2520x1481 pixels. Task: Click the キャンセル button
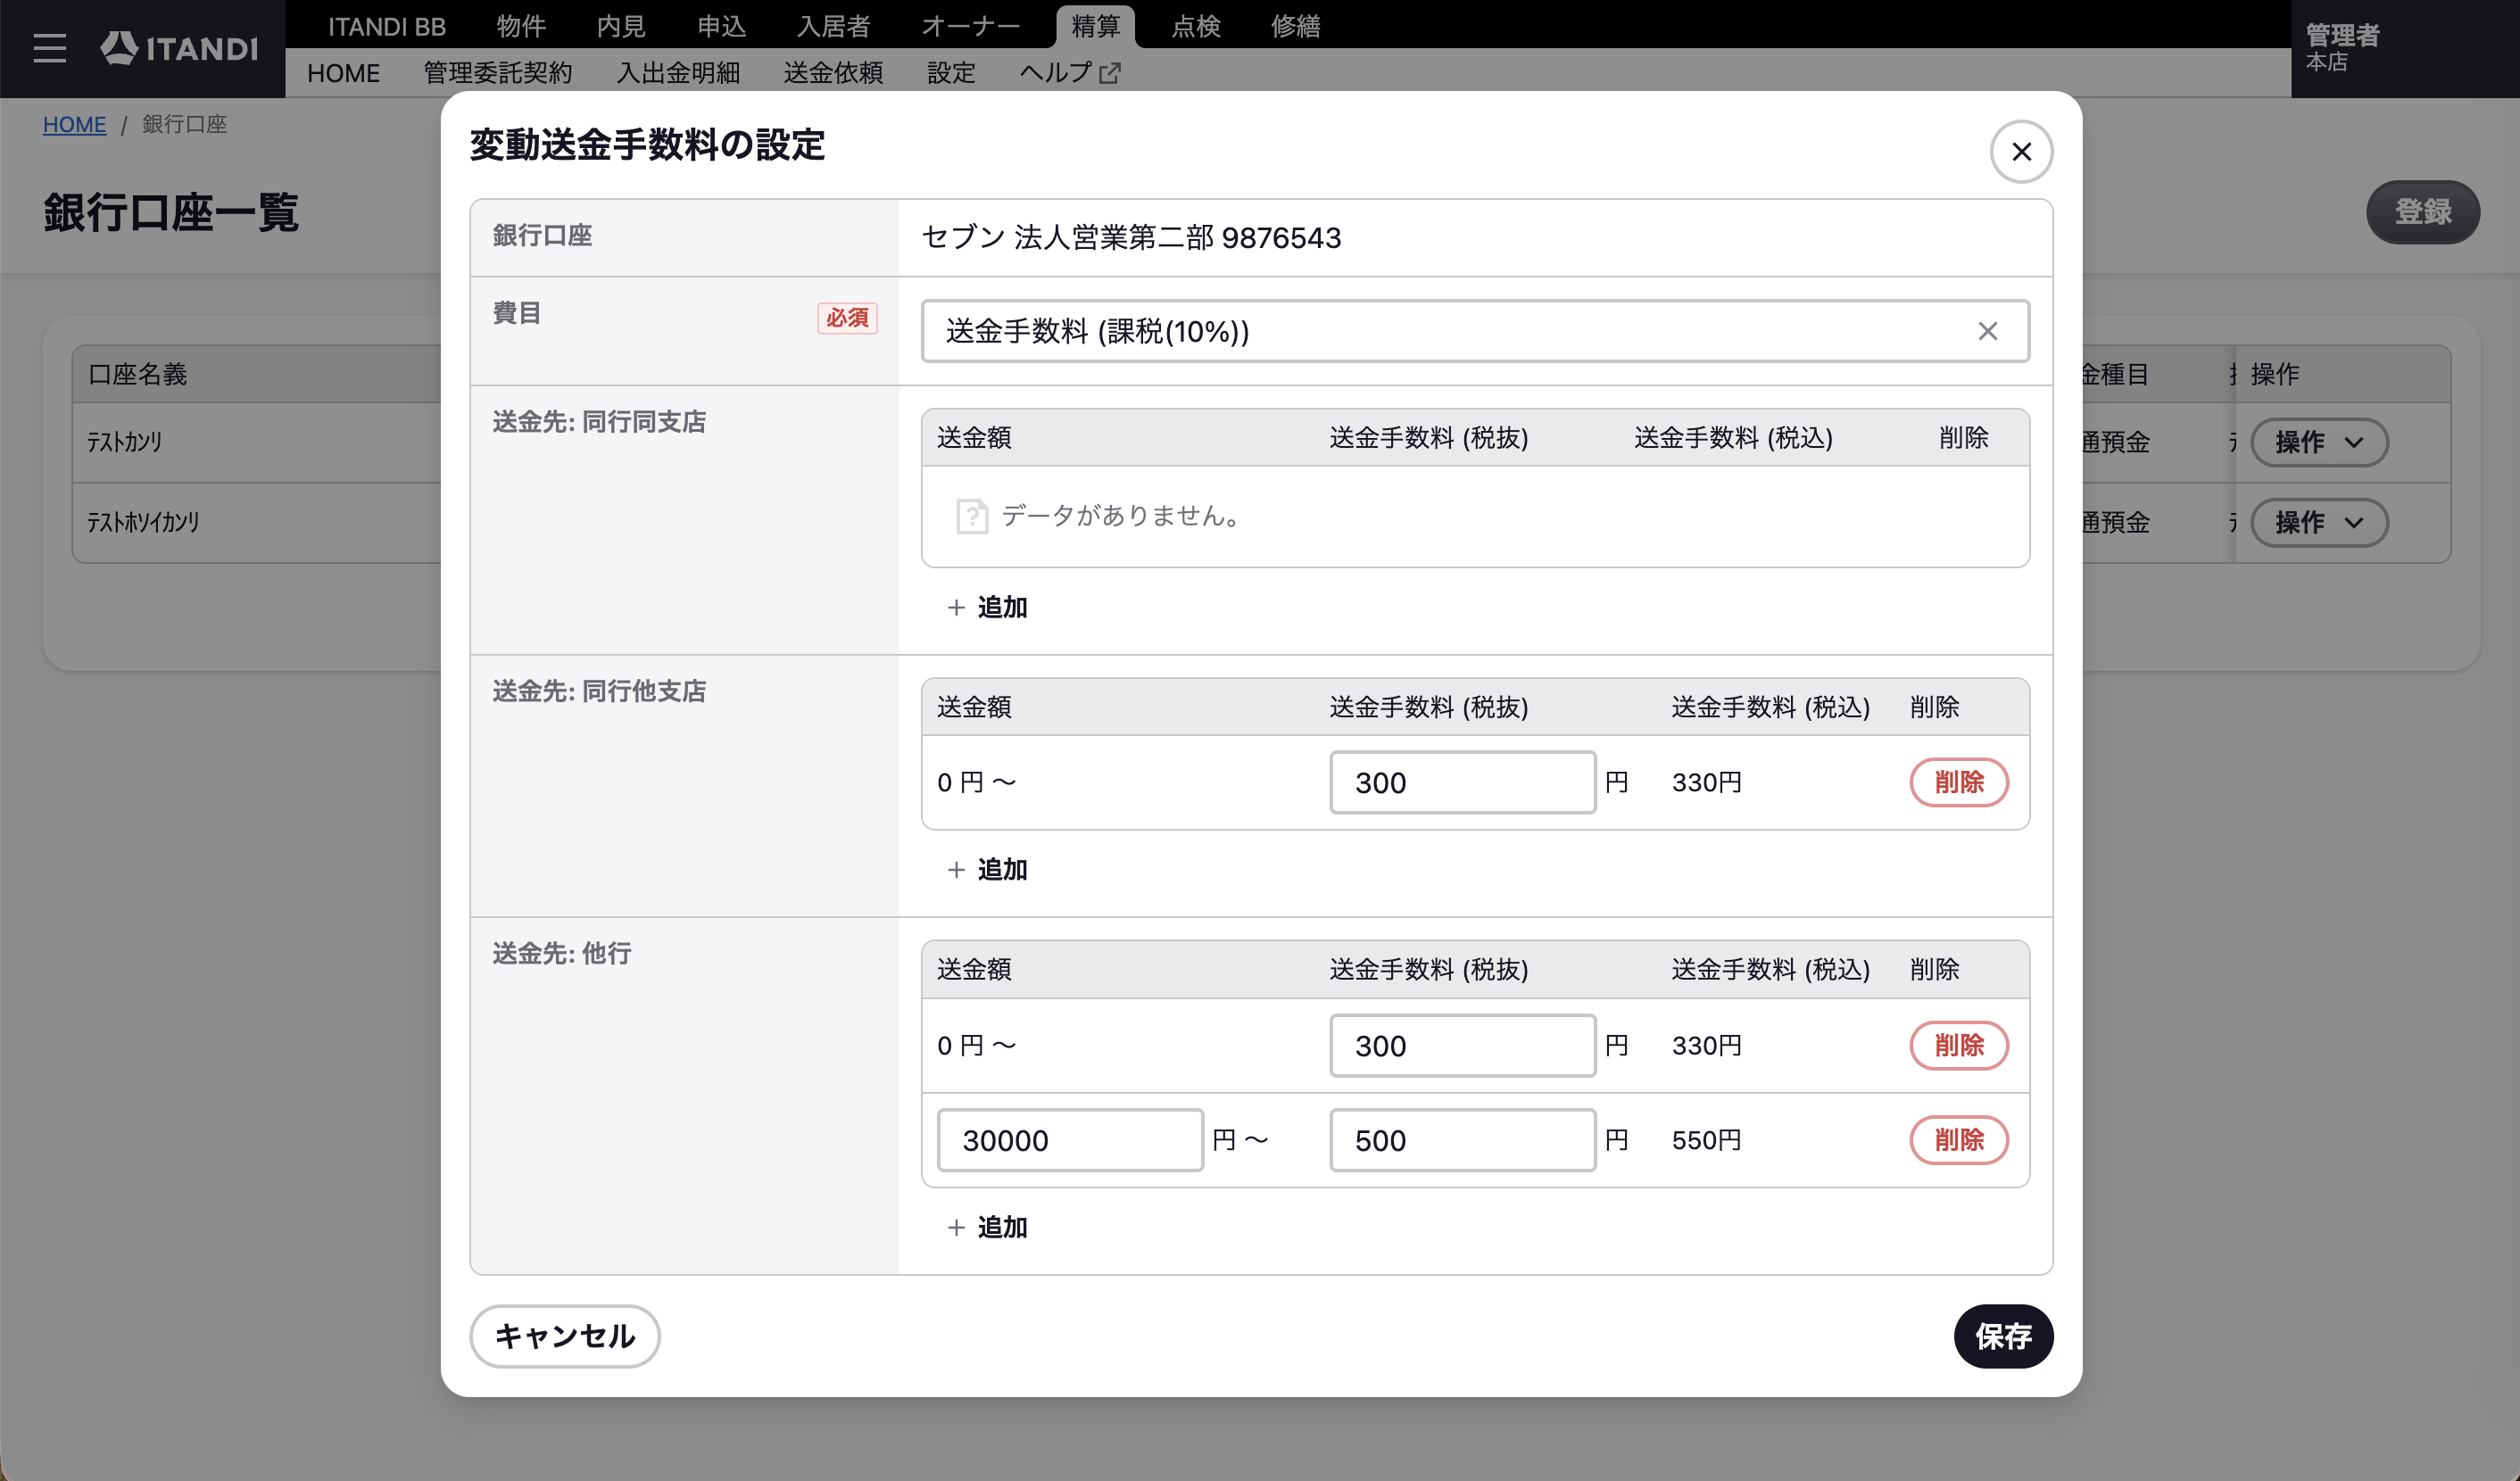click(x=565, y=1336)
